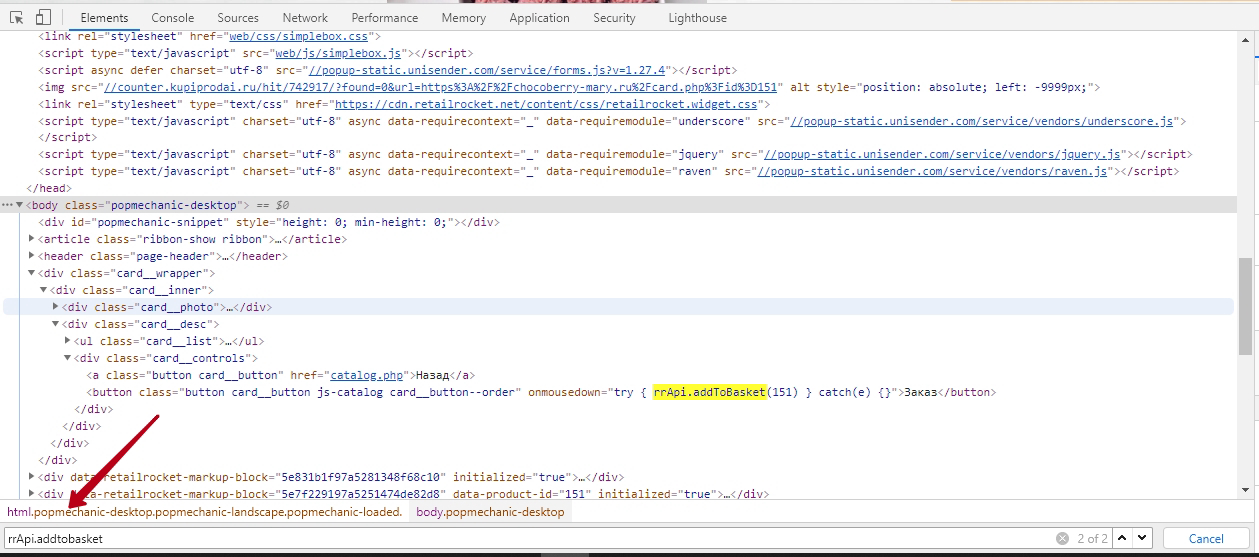Follow the catalog.php href link
This screenshot has width=1259, height=557.
tap(366, 376)
